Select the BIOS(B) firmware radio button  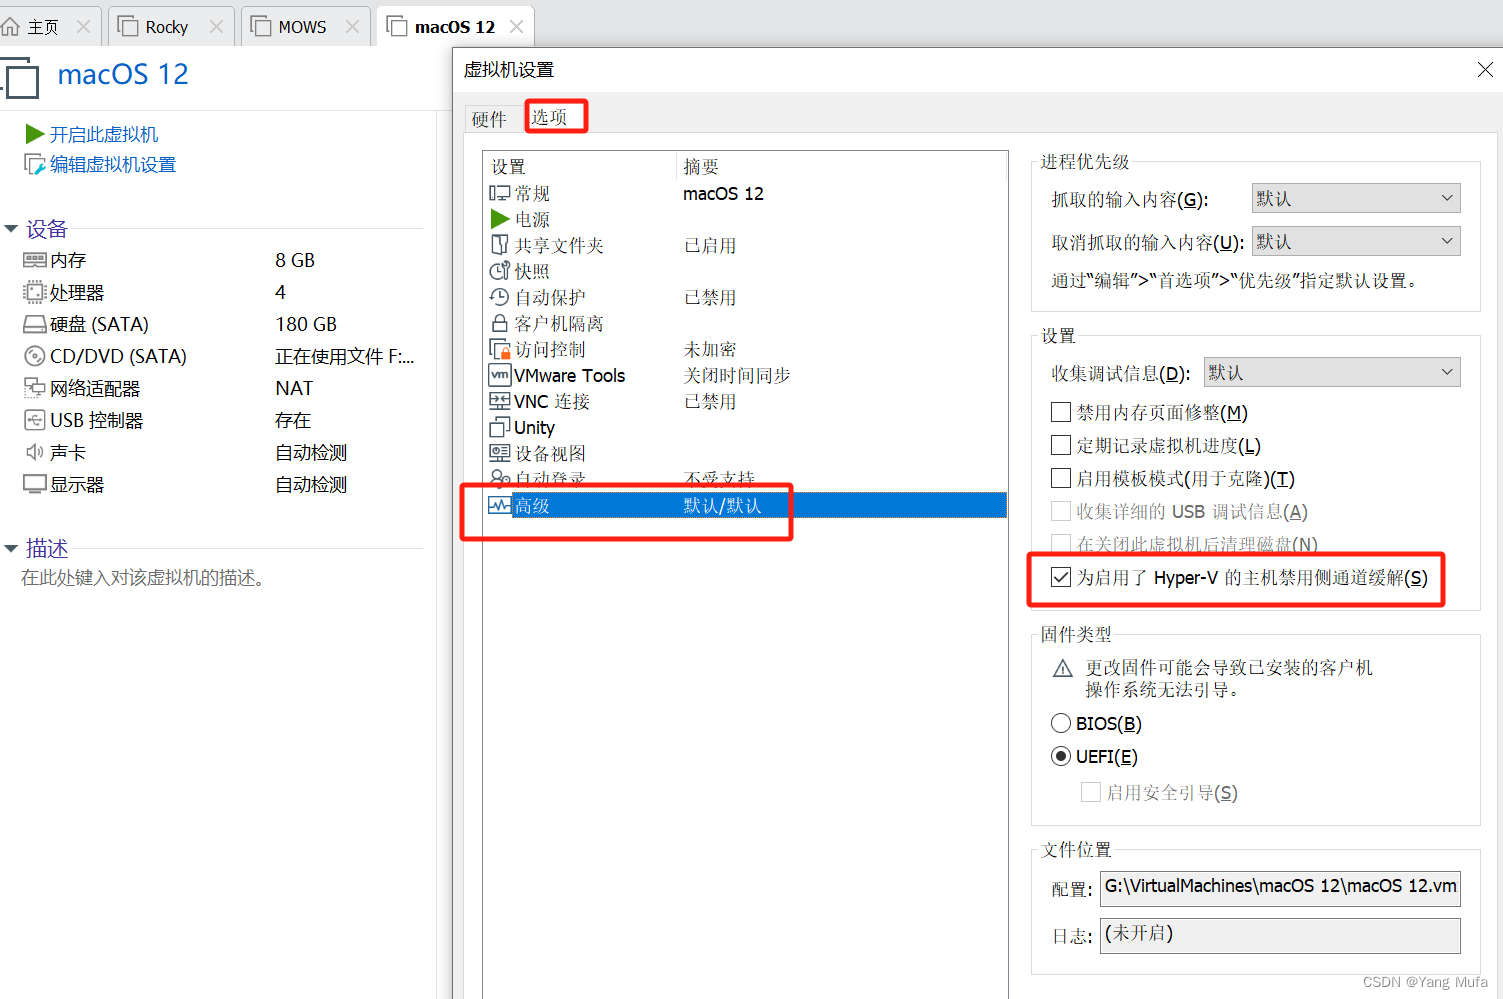[1061, 723]
